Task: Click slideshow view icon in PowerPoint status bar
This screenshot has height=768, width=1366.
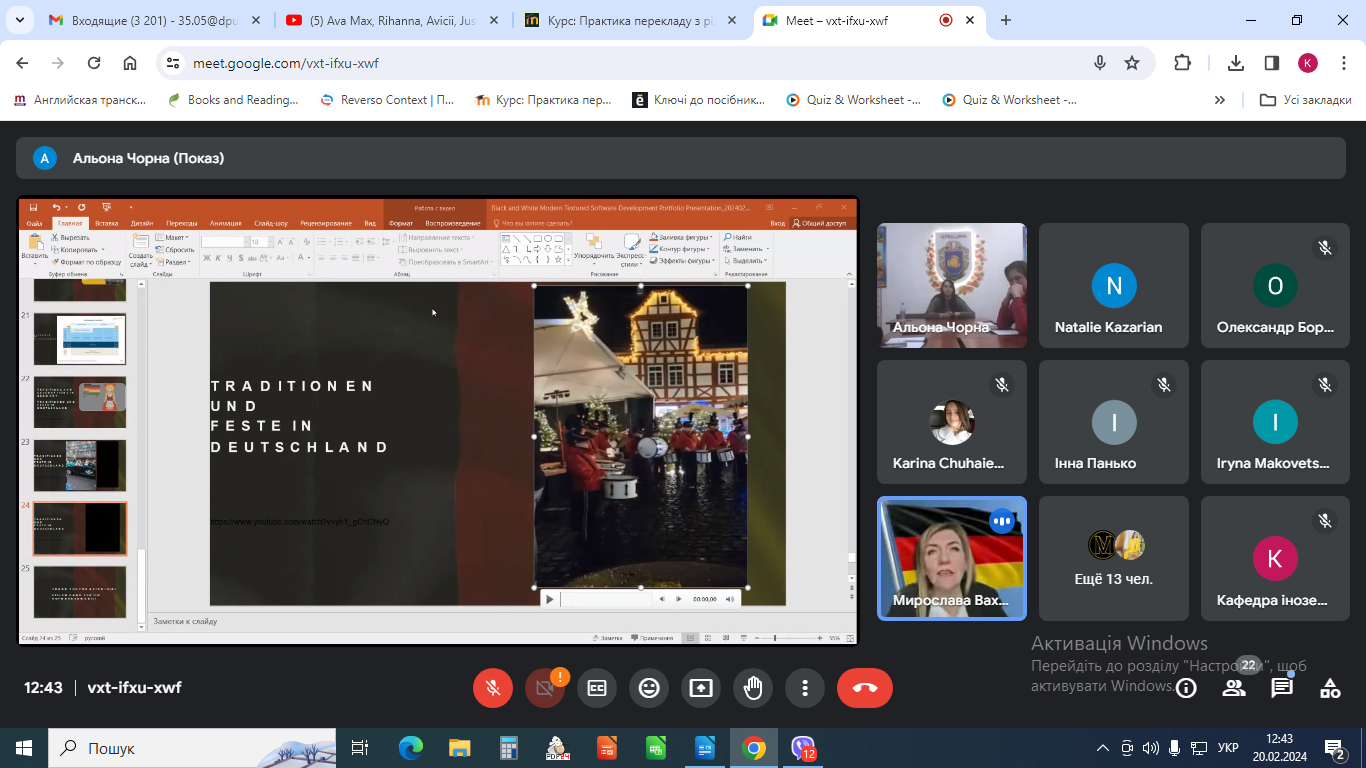Action: click(x=743, y=638)
